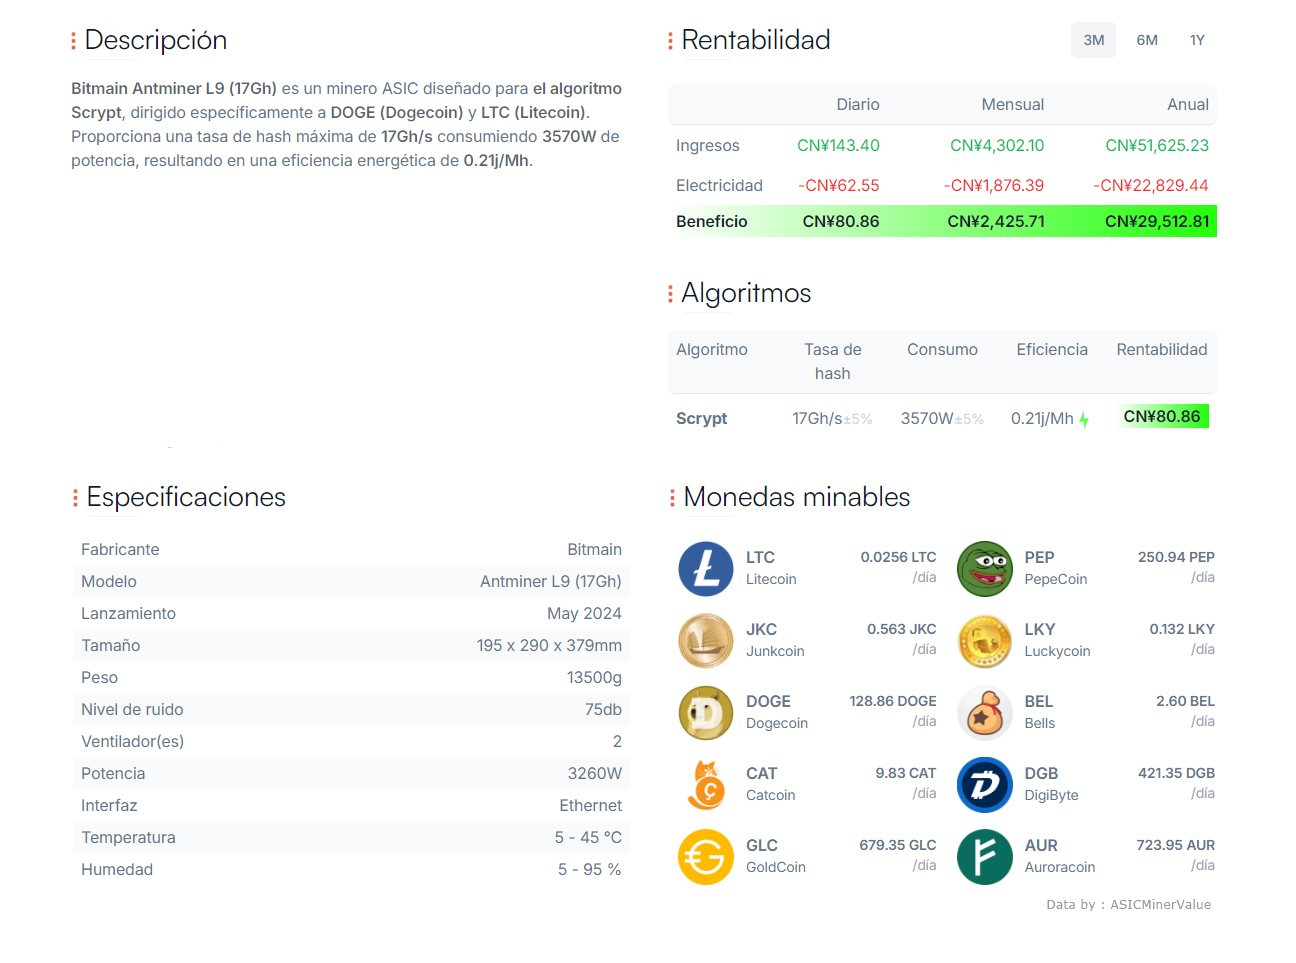
Task: Click the green CN¥80.86 profitability badge
Action: (x=1162, y=416)
